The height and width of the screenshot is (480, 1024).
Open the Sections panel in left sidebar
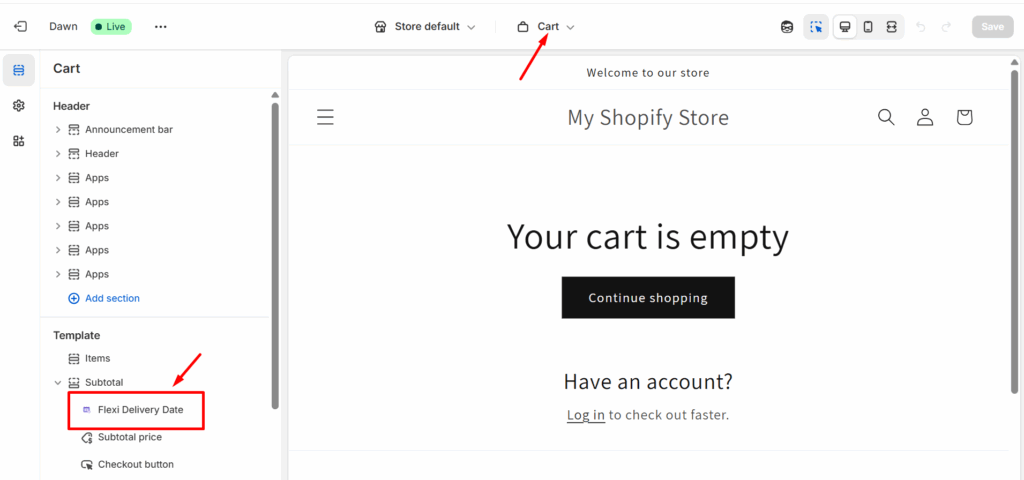click(19, 70)
